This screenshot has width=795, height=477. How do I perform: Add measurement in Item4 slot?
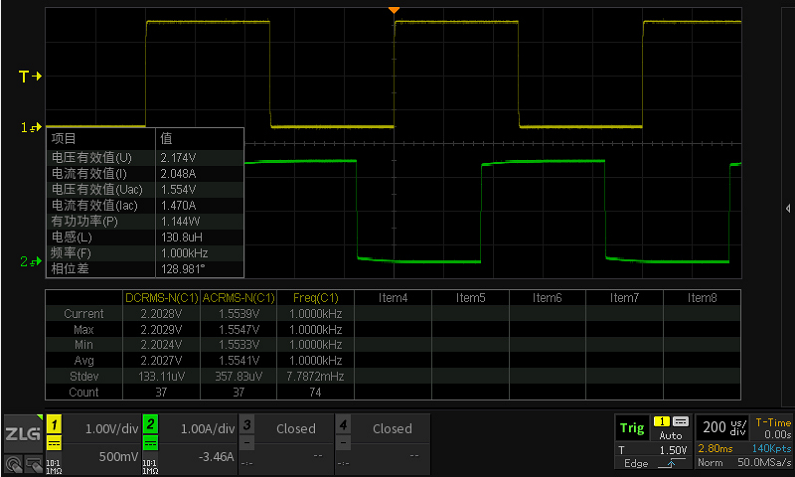(393, 298)
